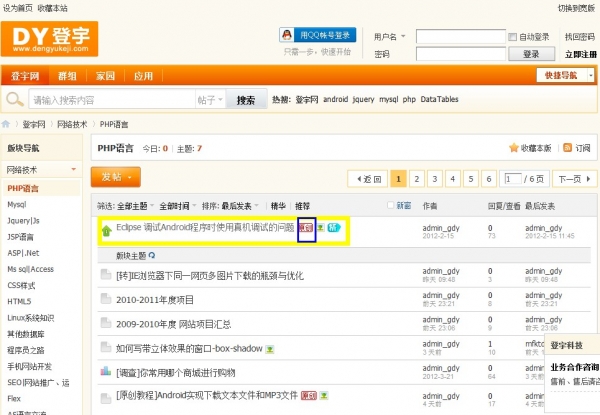Image resolution: width=600 pixels, height=415 pixels.
Task: Click the 推荐 filter link
Action: (302, 206)
